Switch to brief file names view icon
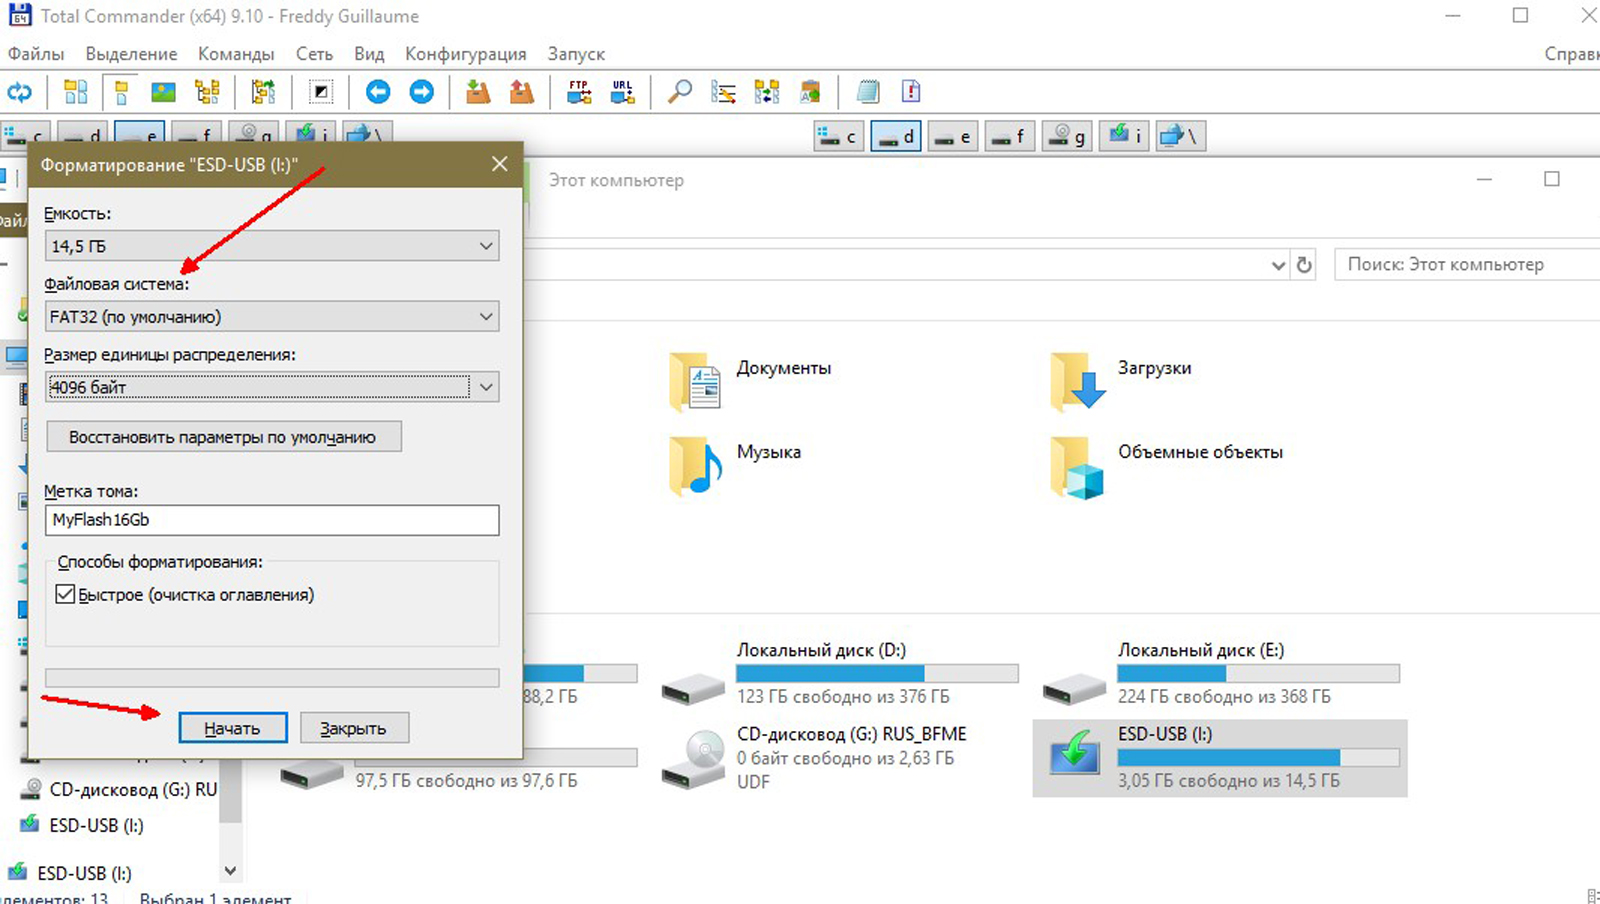The image size is (1600, 904). [76, 93]
